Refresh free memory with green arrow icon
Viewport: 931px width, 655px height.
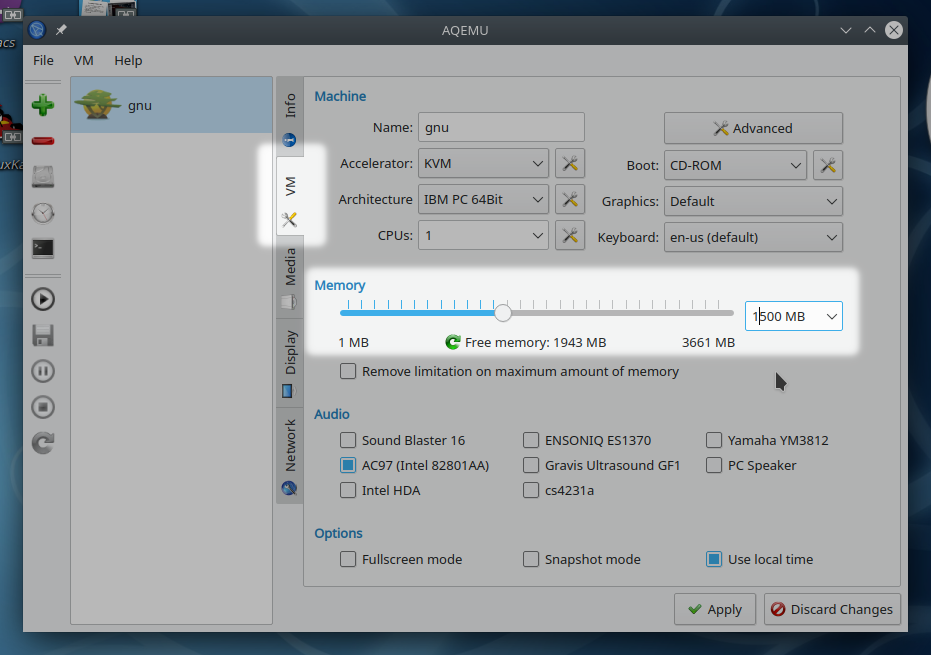point(453,342)
